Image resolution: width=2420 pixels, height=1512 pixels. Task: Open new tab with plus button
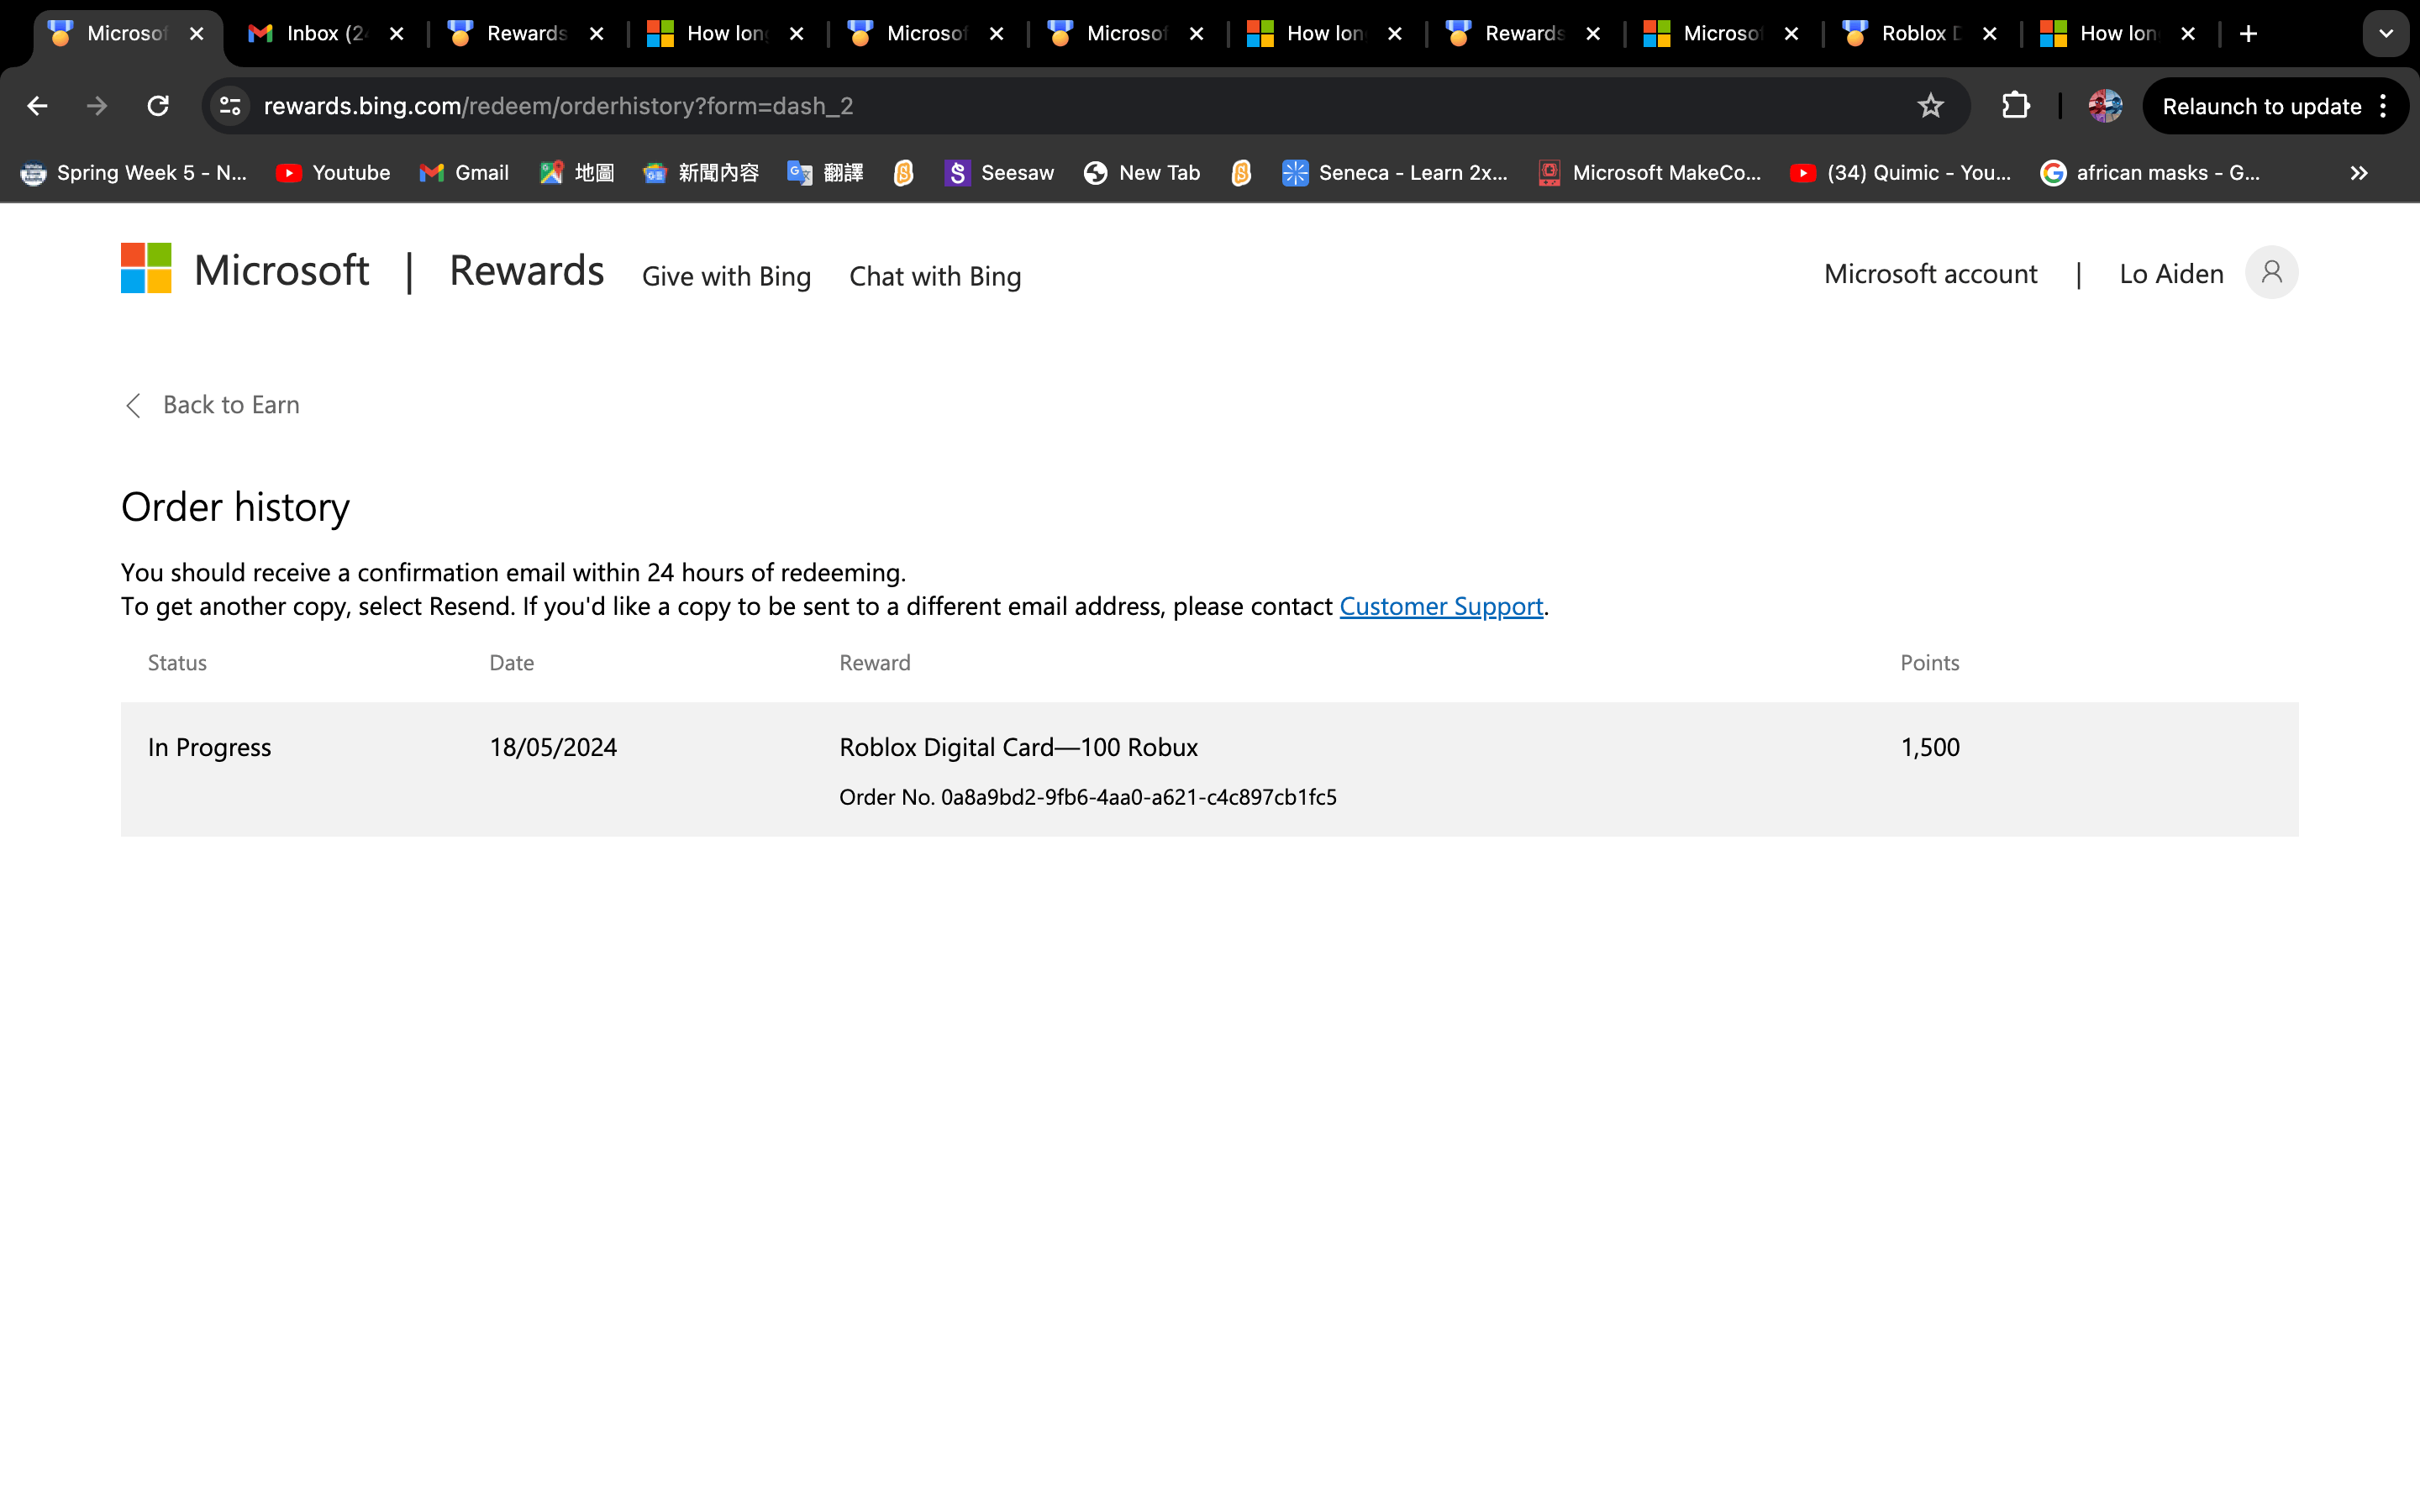point(2248,34)
